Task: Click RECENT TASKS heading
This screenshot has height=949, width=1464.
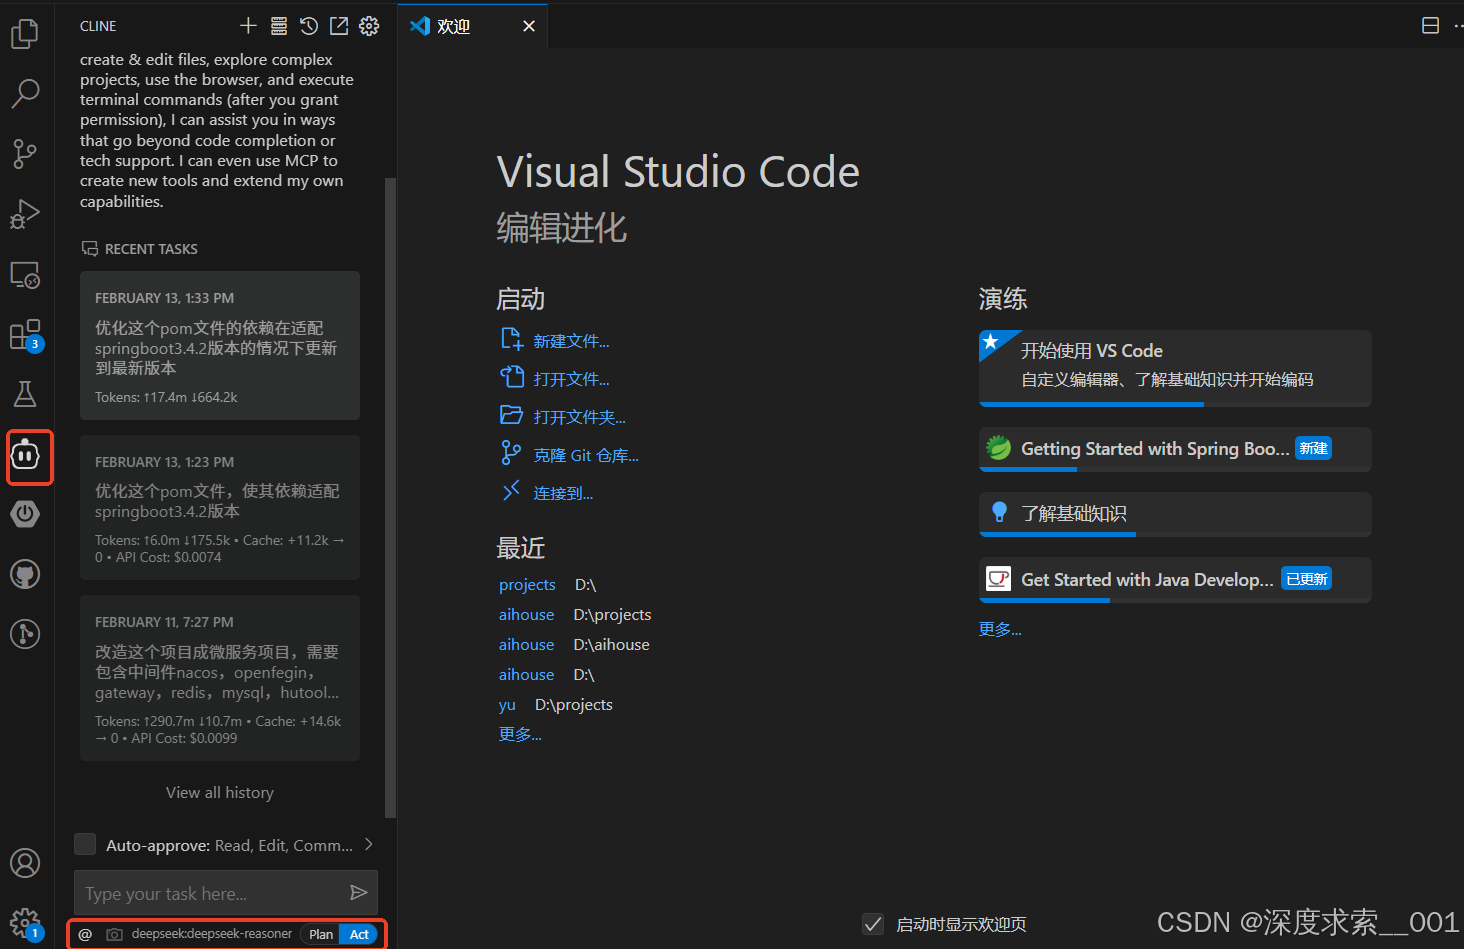Action: (x=151, y=249)
